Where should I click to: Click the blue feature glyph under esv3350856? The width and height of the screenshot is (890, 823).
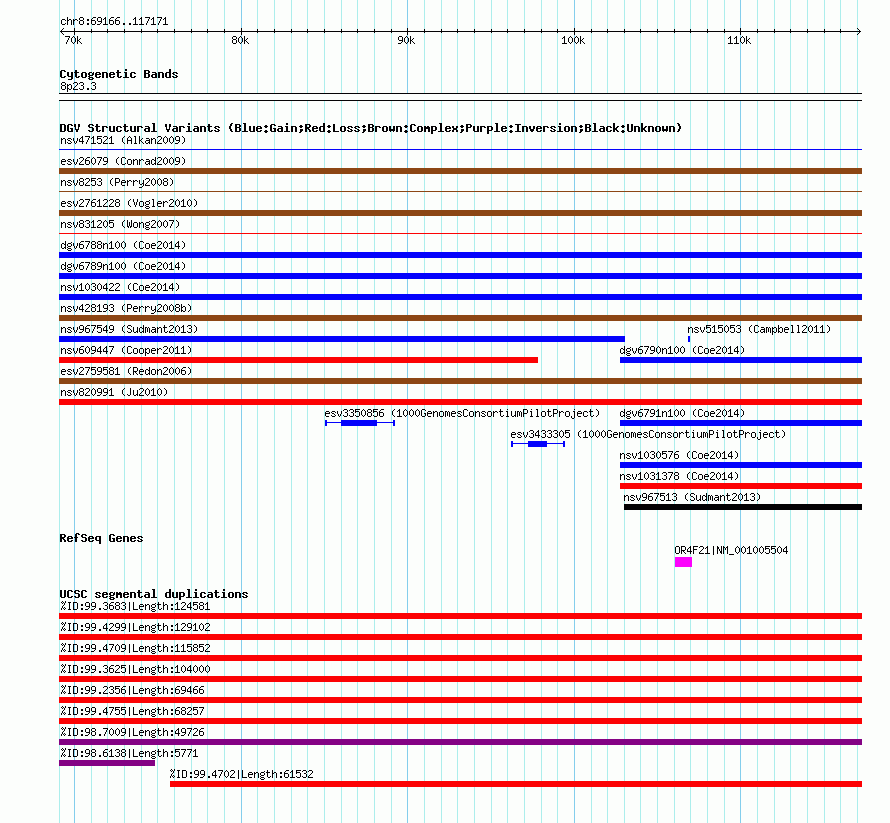coord(360,423)
